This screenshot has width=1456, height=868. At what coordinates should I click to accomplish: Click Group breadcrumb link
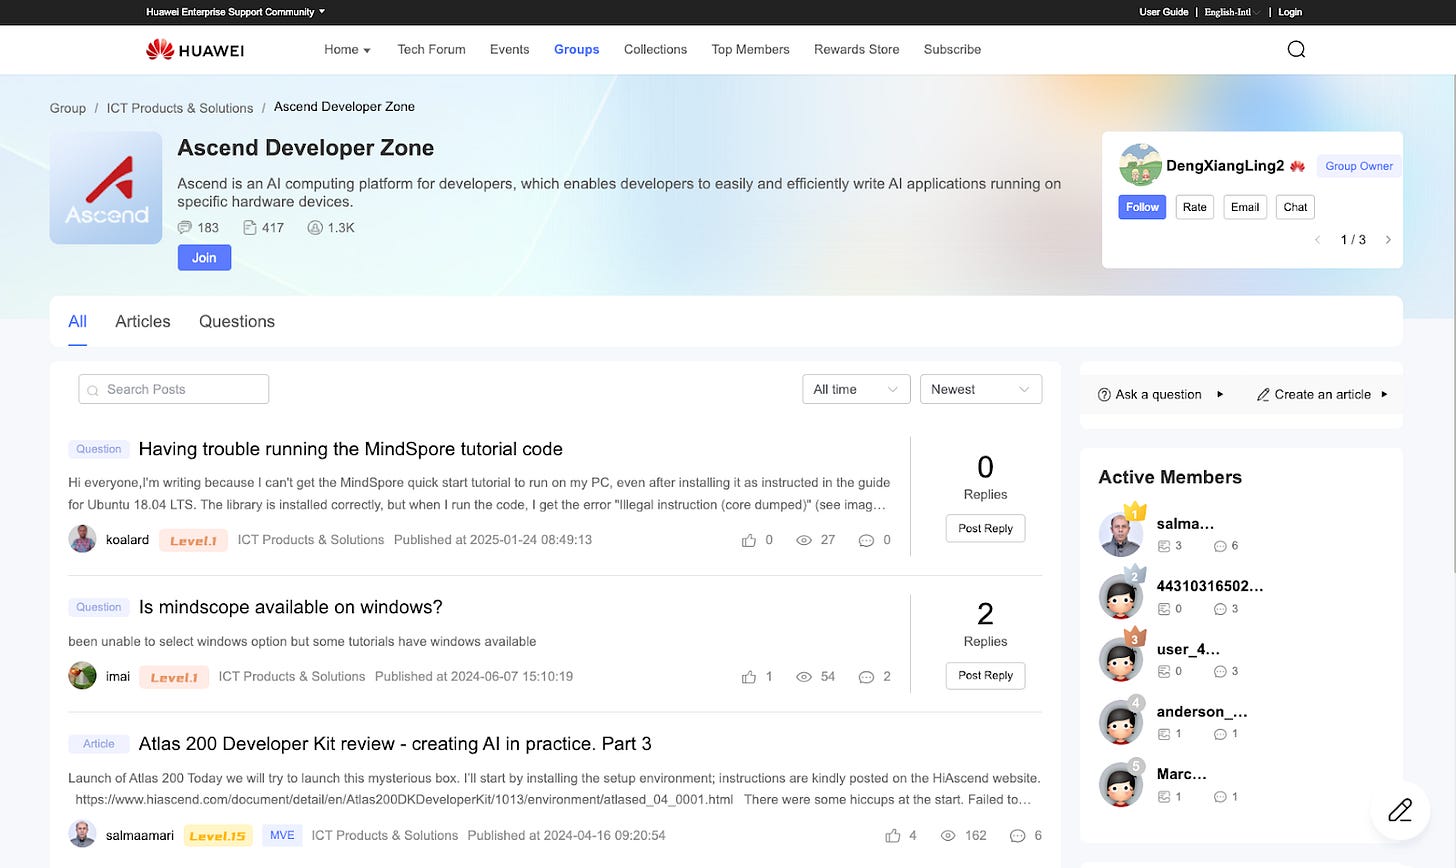[68, 108]
